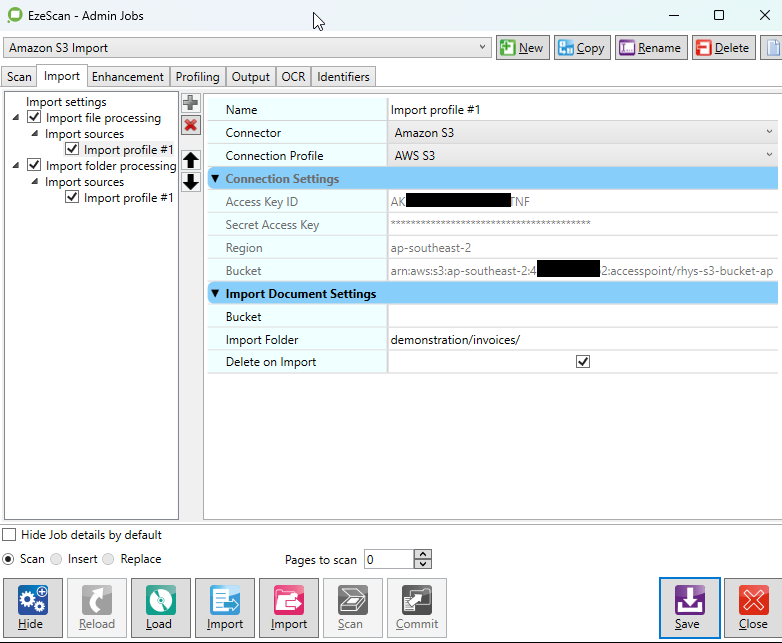Click the Load button with the disc icon
The image size is (782, 643).
tap(159, 608)
